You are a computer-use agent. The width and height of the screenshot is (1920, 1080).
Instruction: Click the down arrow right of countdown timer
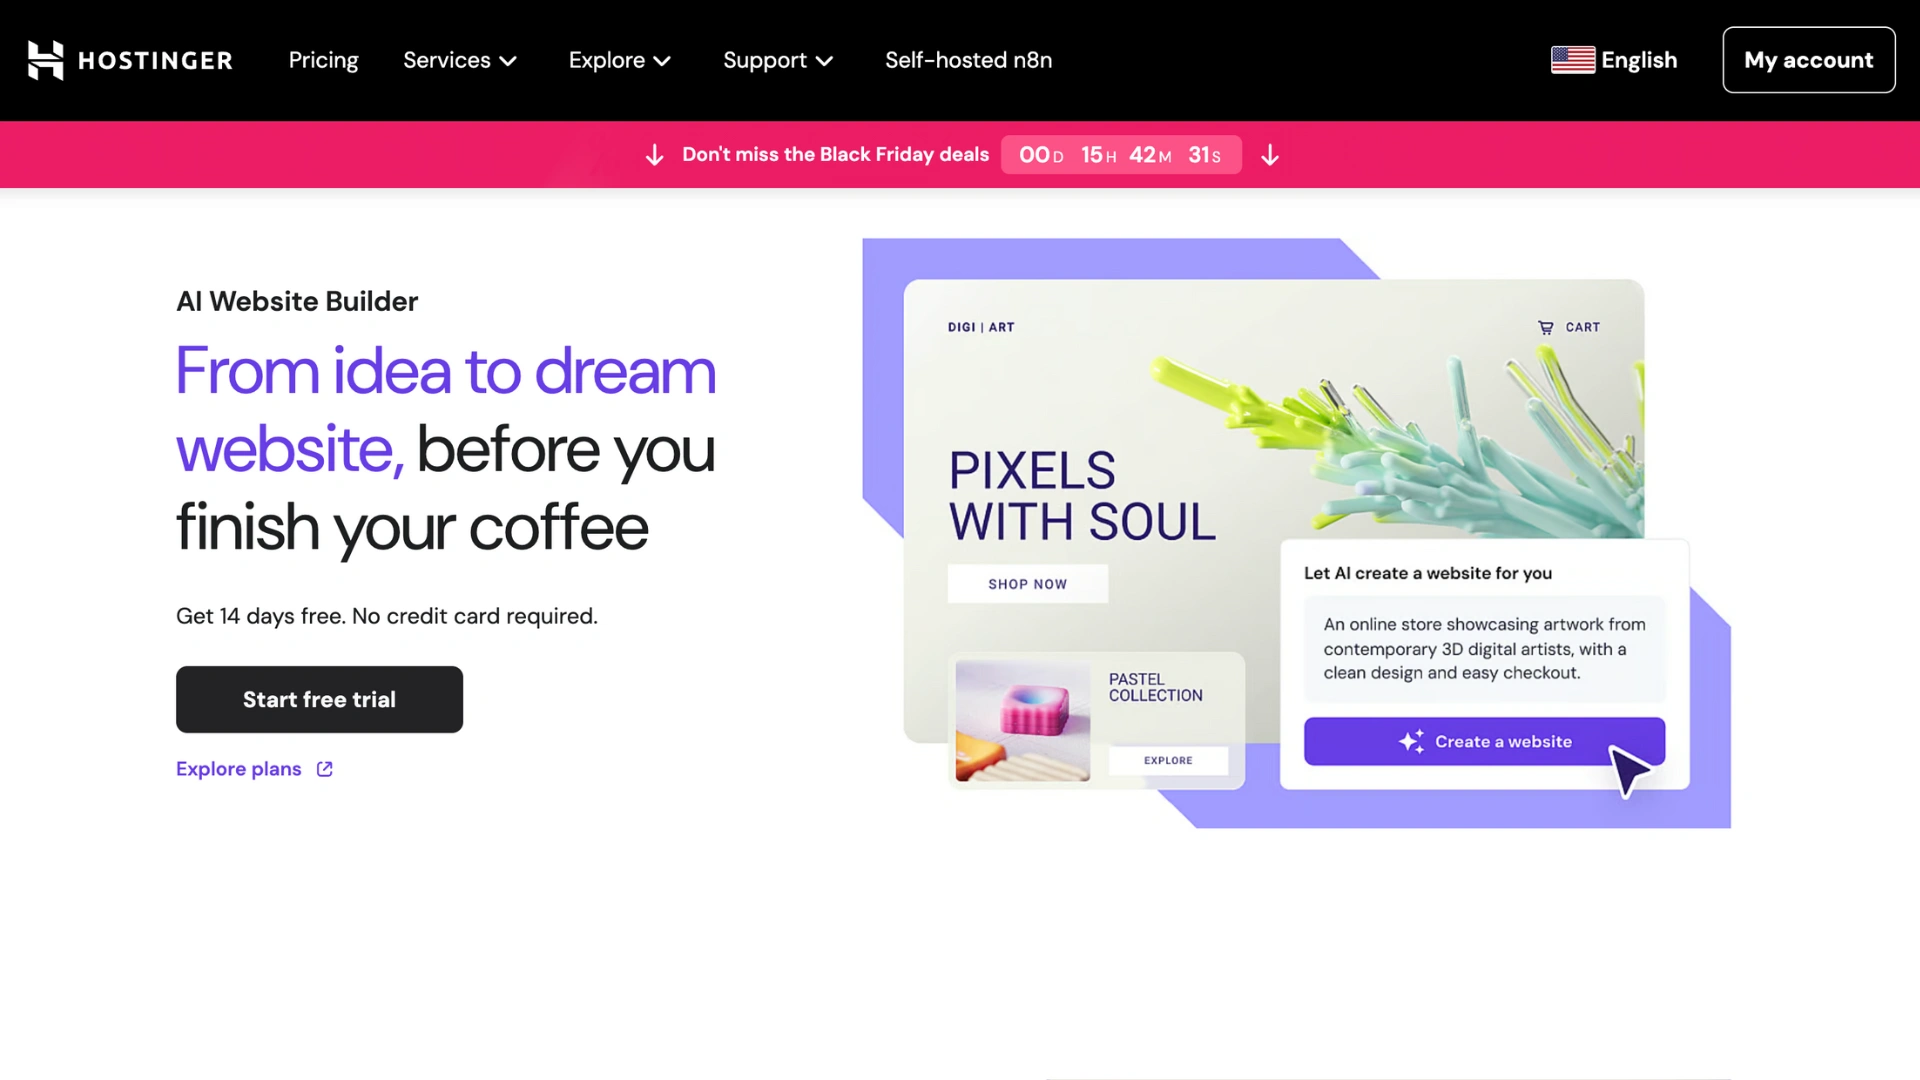tap(1270, 155)
